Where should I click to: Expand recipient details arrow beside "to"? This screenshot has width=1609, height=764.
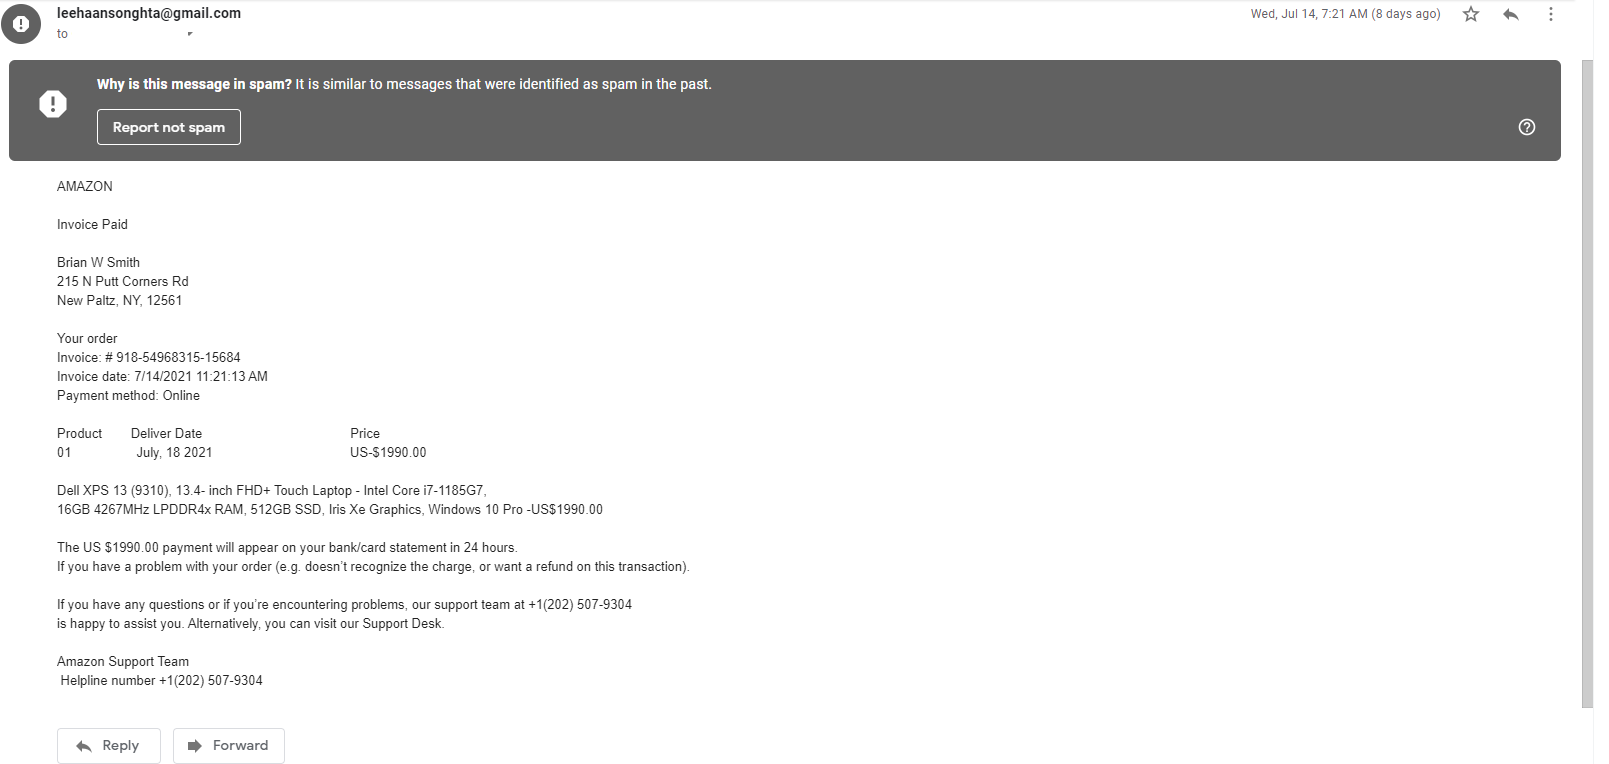click(190, 34)
